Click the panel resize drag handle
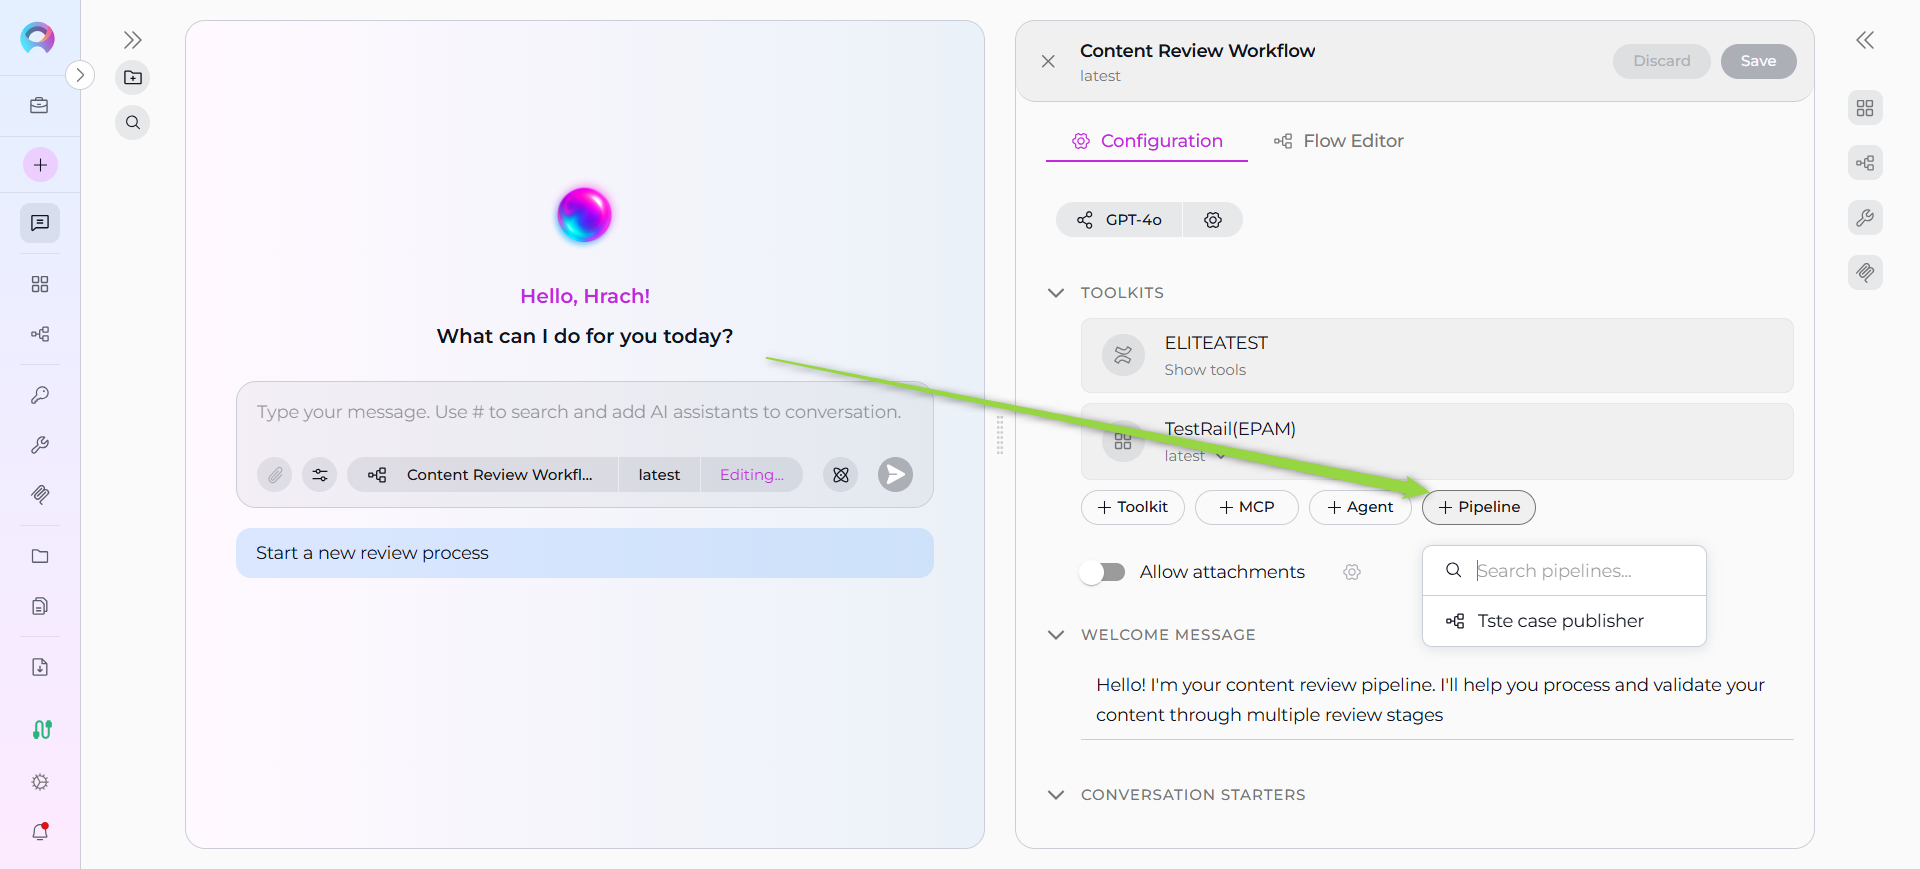 tap(1000, 435)
